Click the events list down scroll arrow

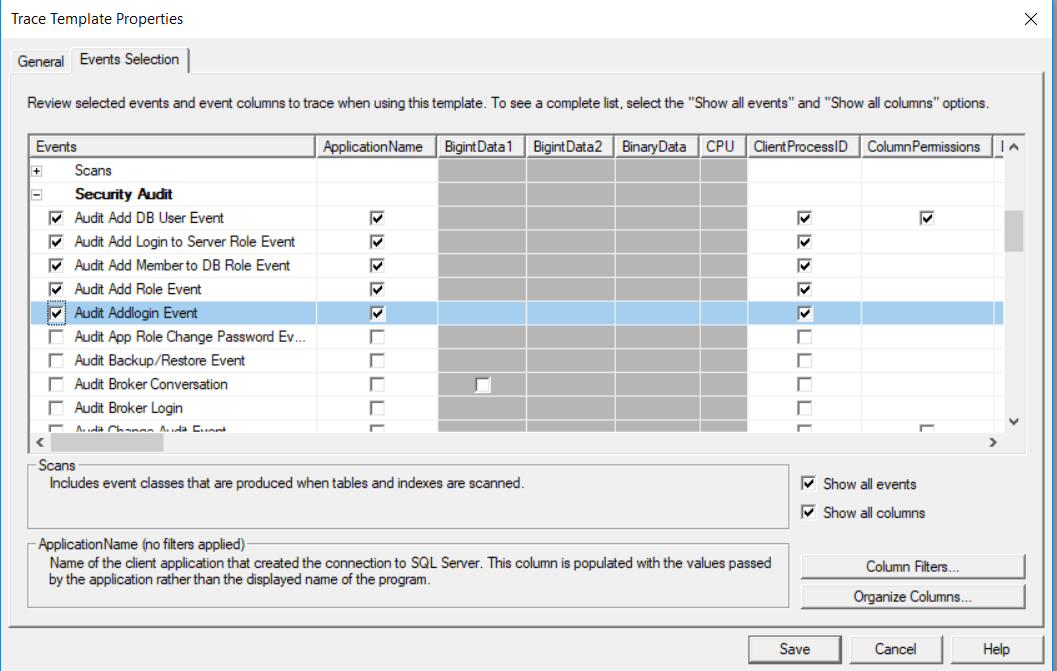click(x=1014, y=421)
